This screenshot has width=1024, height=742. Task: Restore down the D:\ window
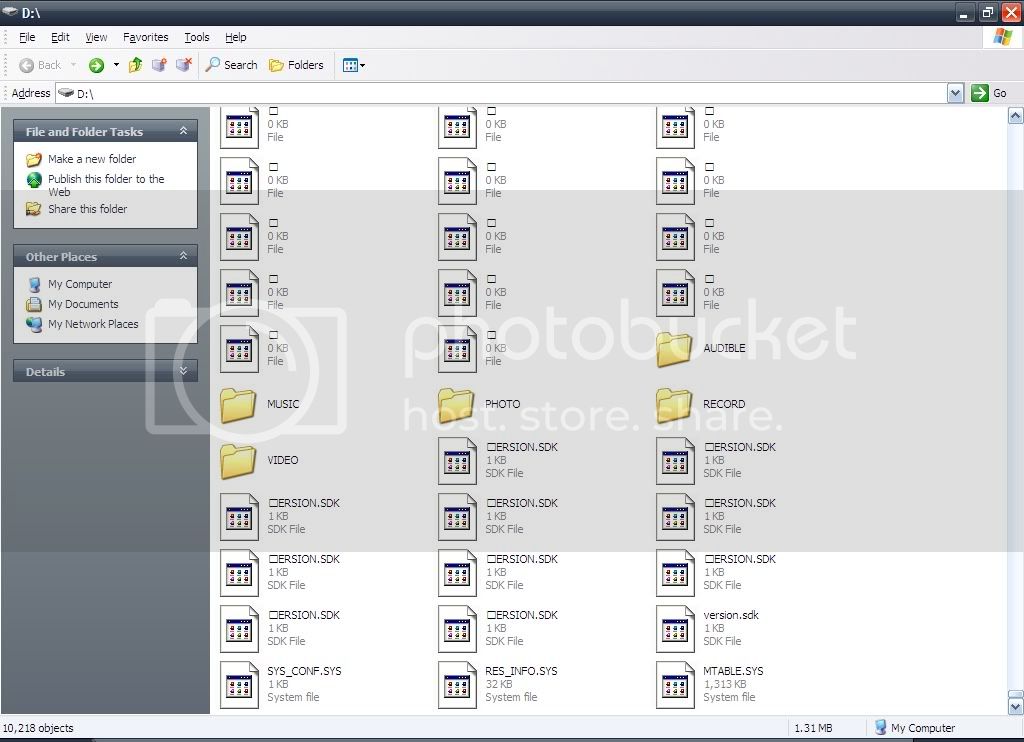(987, 12)
